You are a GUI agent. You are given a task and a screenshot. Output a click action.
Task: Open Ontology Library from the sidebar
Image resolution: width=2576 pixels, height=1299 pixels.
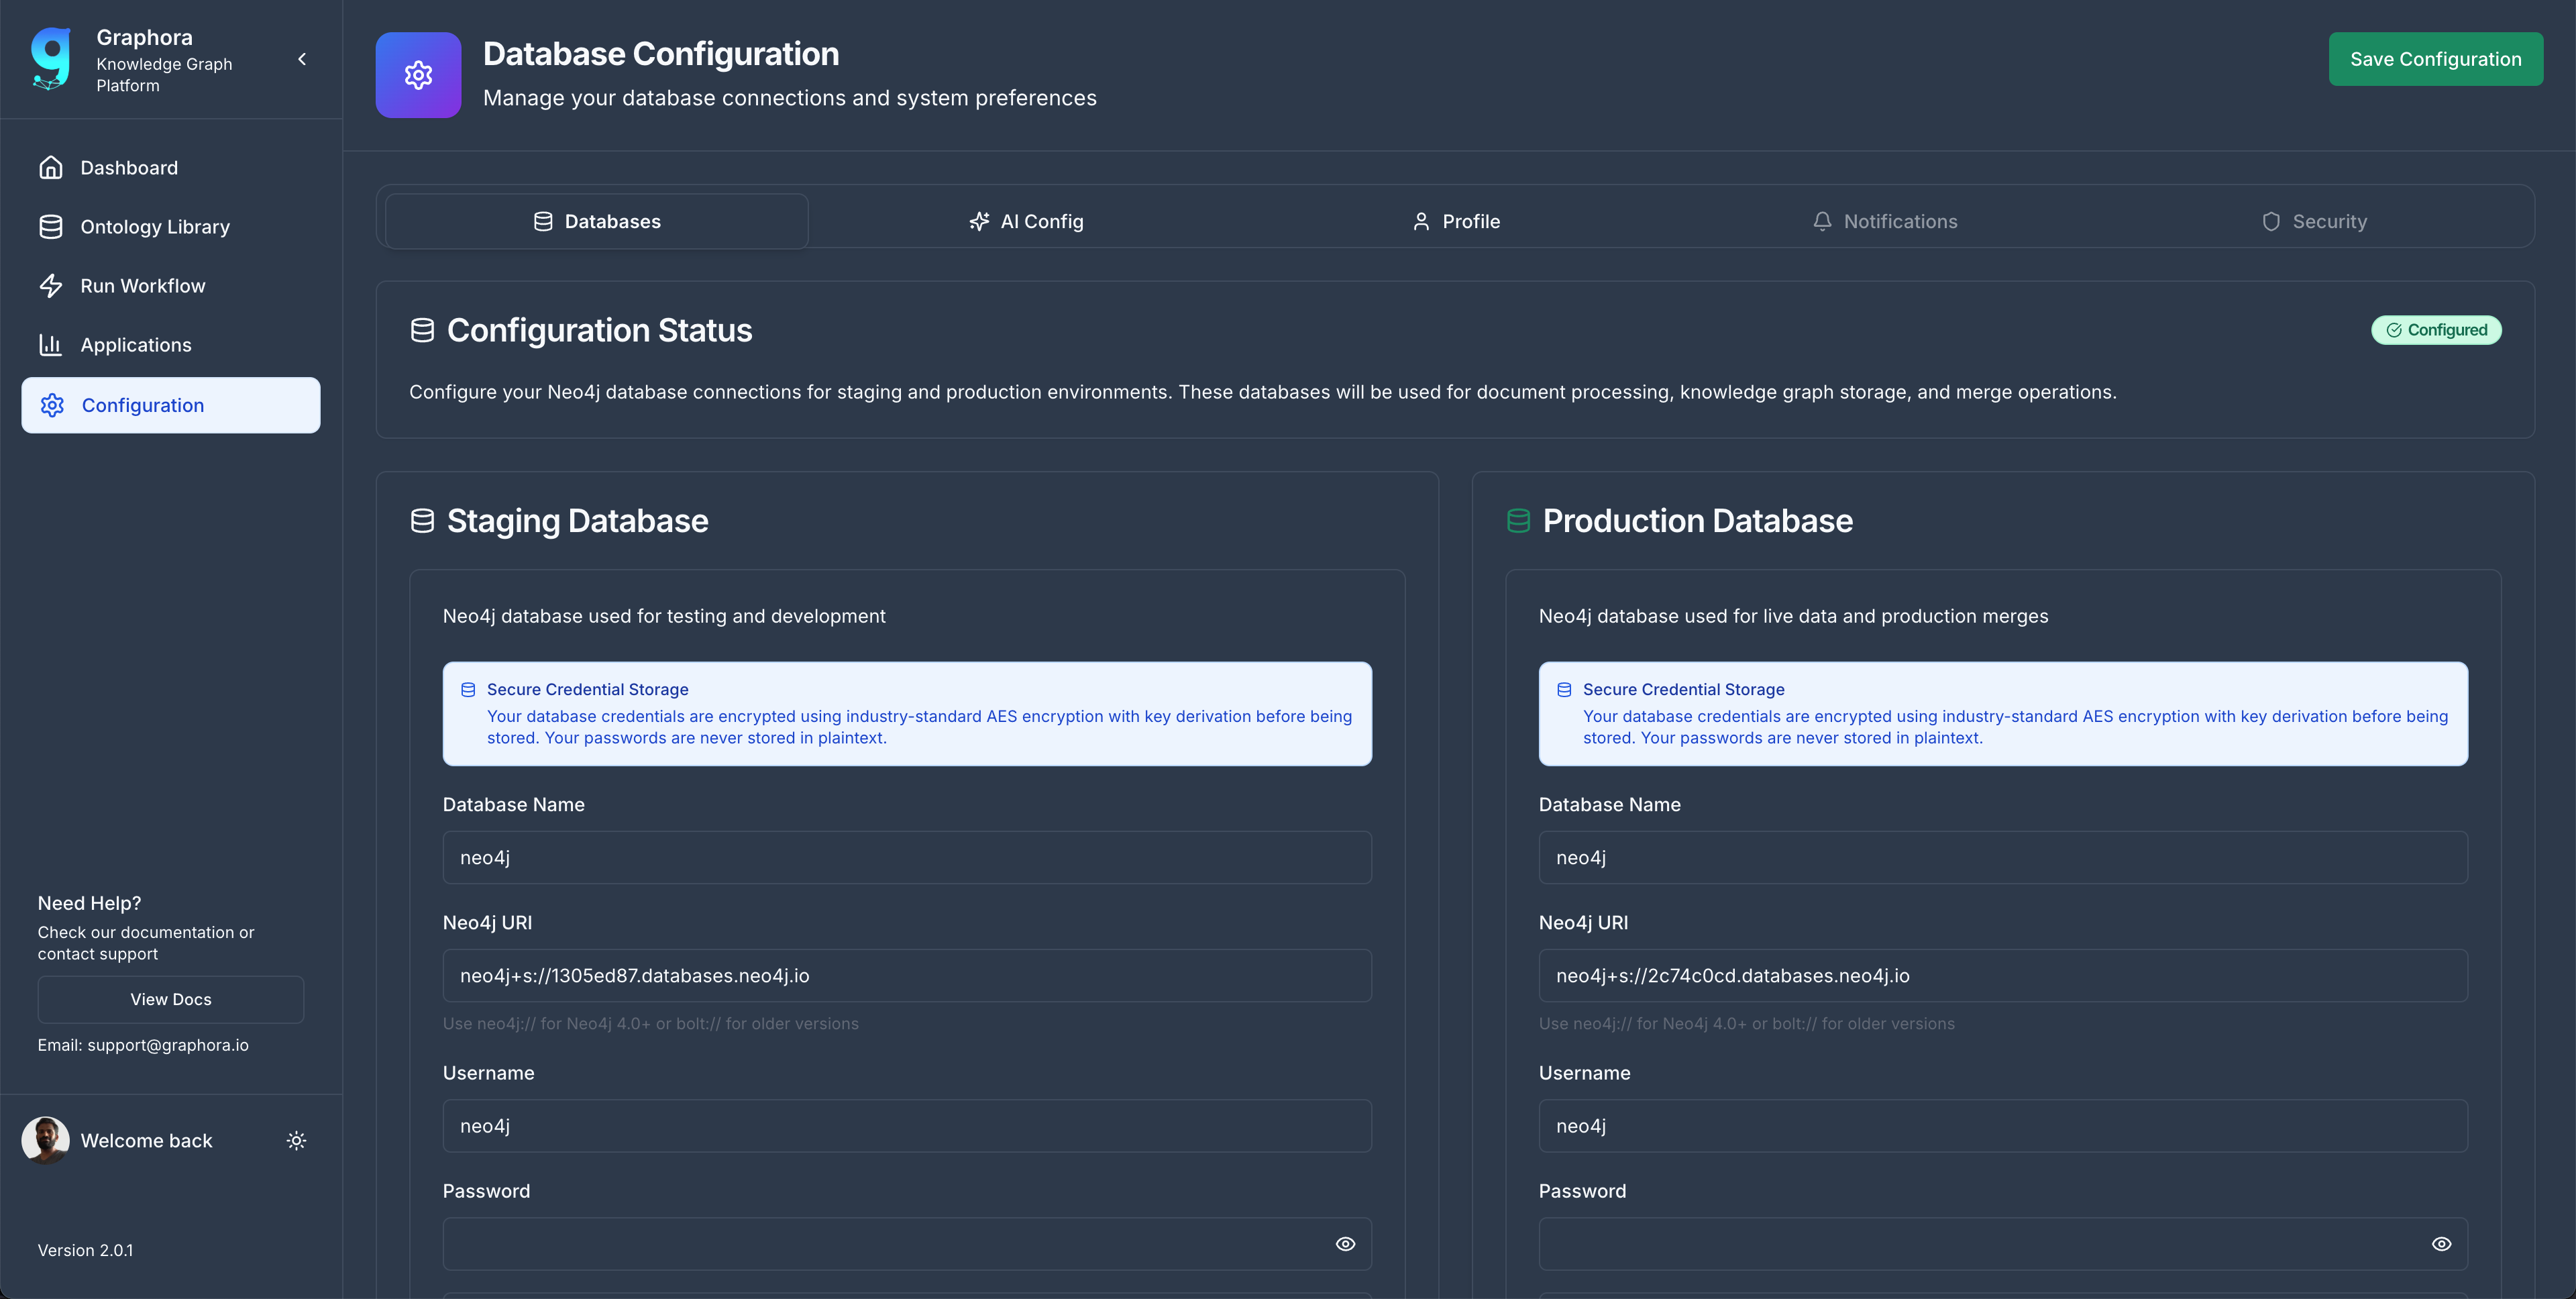(171, 227)
